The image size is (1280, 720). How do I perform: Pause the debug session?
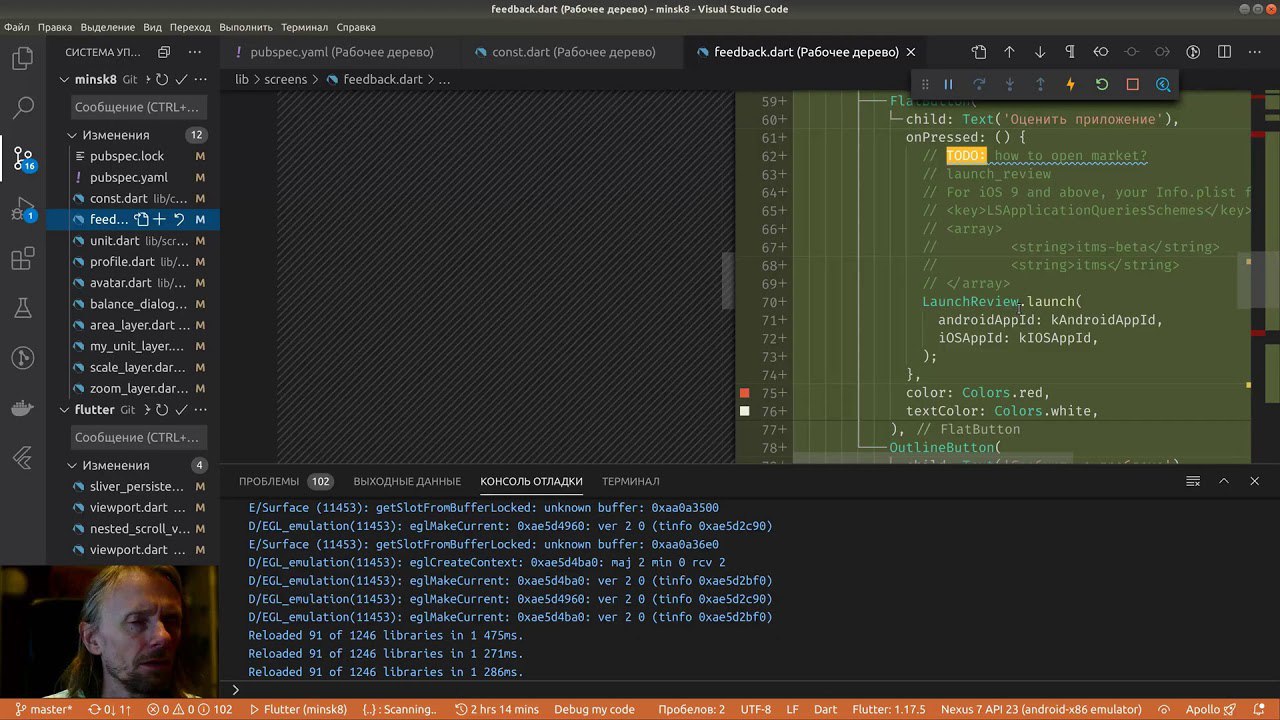948,85
